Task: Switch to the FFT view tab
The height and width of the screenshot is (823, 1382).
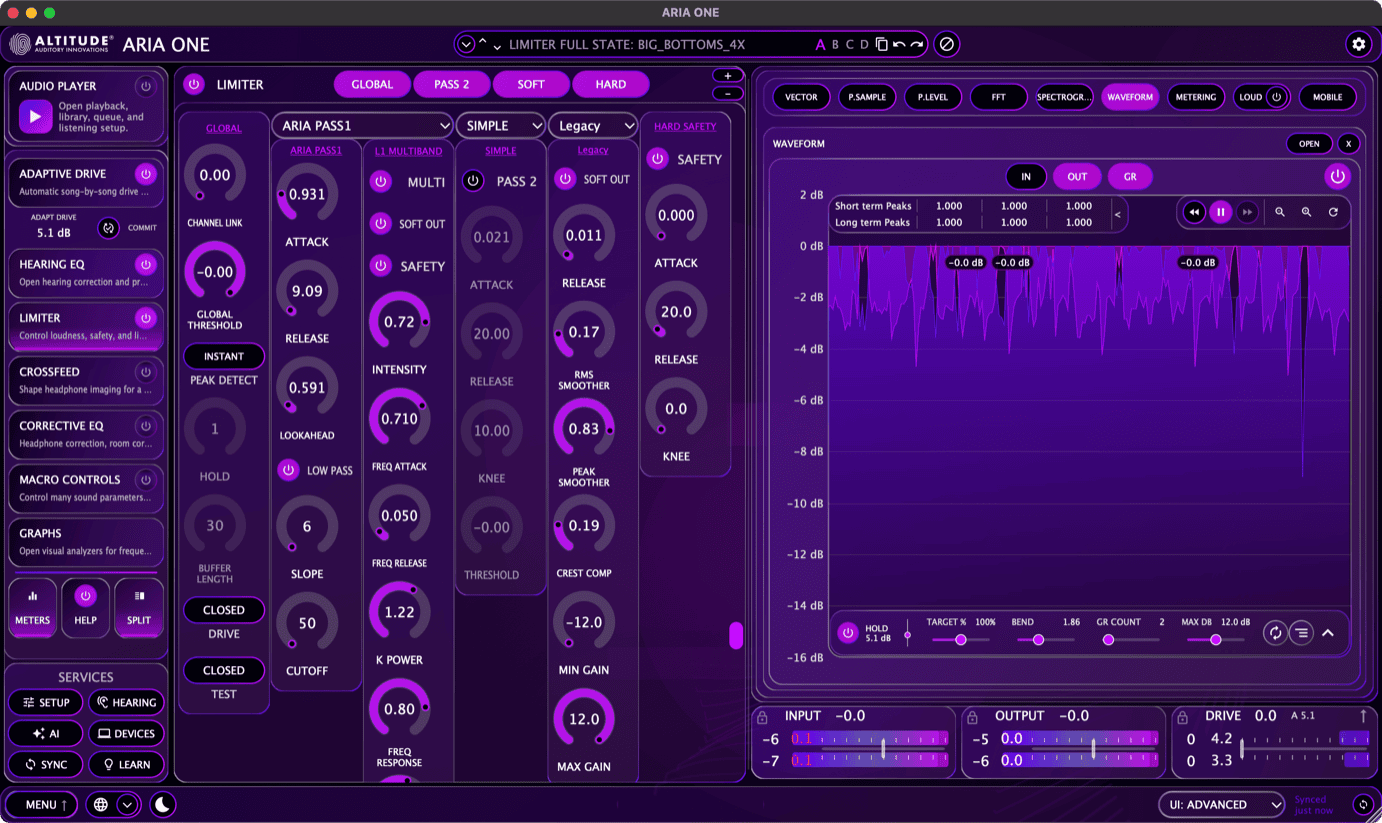Action: 998,97
